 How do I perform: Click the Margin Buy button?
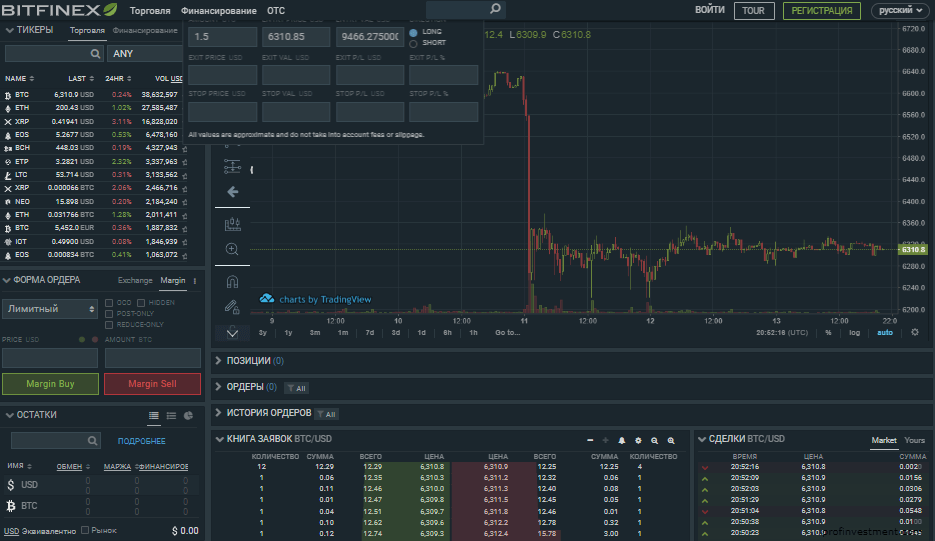[x=50, y=384]
